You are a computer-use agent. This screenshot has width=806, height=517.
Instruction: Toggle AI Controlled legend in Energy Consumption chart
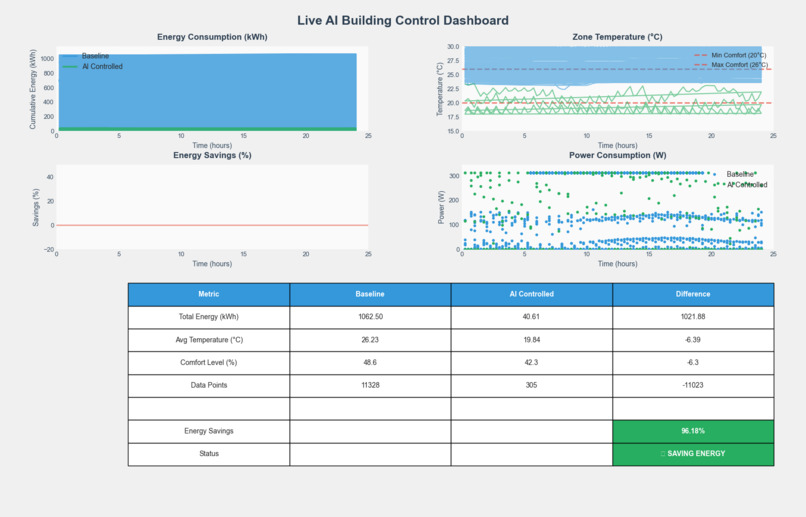(93, 66)
